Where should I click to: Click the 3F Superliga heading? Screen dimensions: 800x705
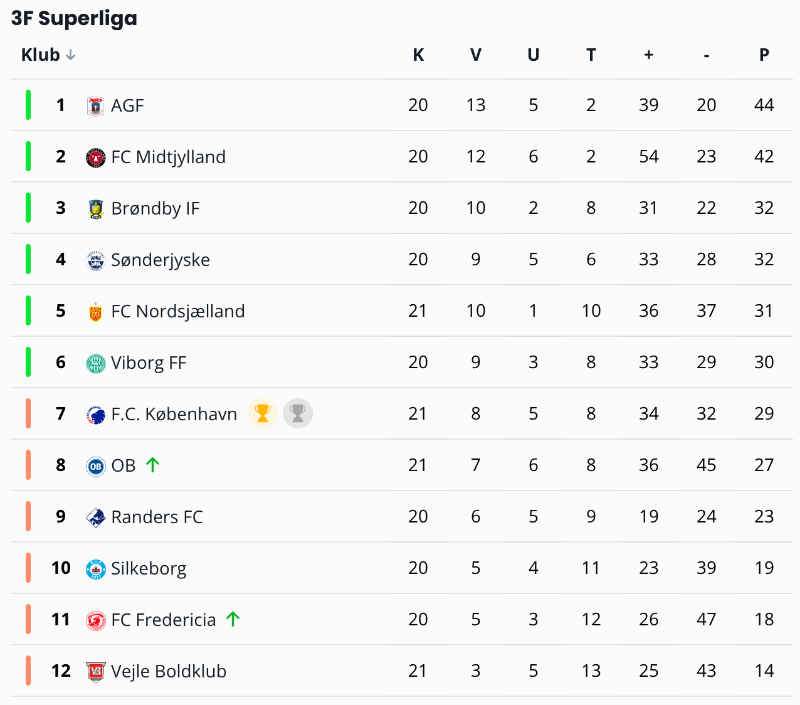(74, 18)
